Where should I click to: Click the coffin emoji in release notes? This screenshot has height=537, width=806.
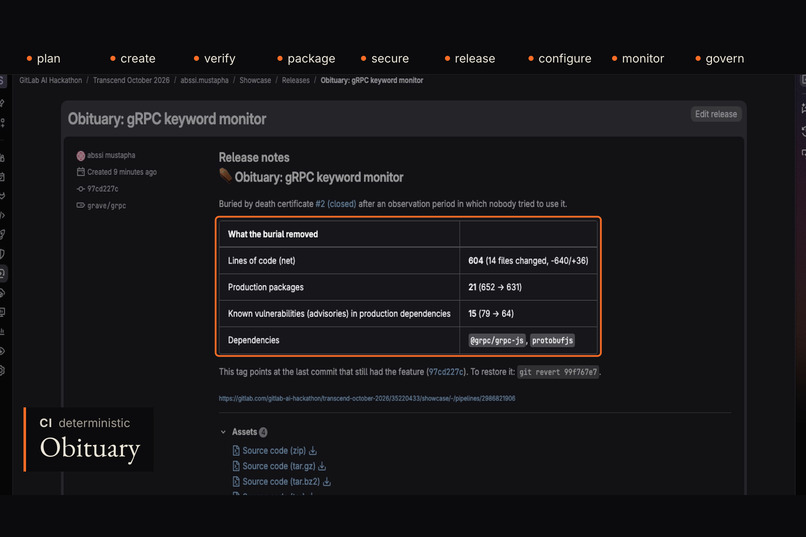point(225,176)
